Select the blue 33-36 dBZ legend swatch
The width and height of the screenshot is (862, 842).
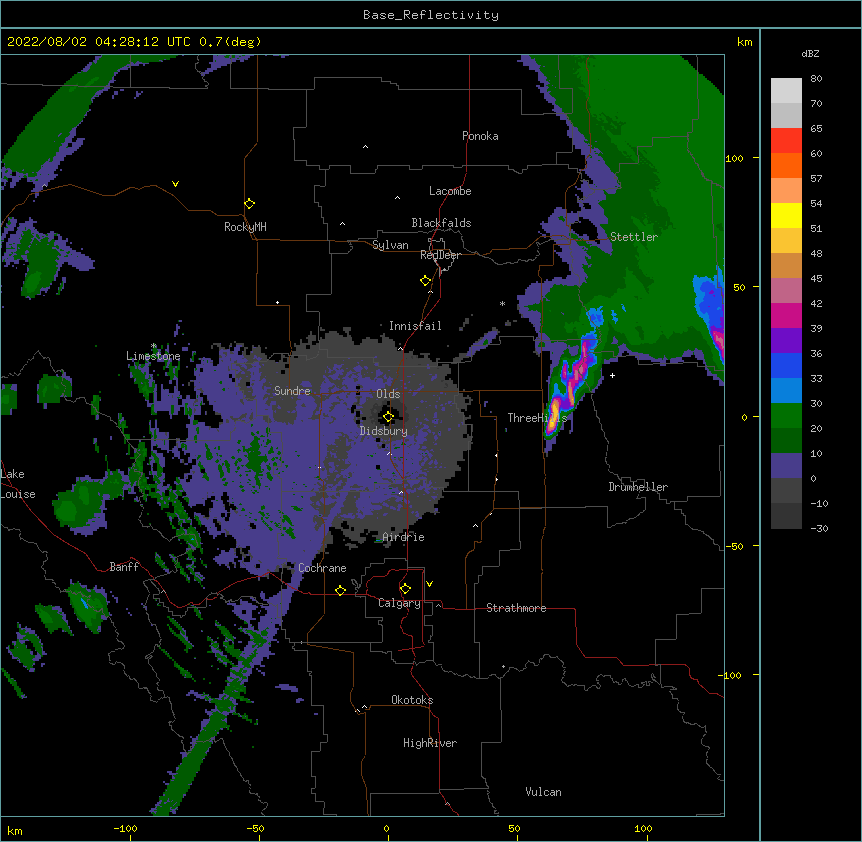point(786,365)
